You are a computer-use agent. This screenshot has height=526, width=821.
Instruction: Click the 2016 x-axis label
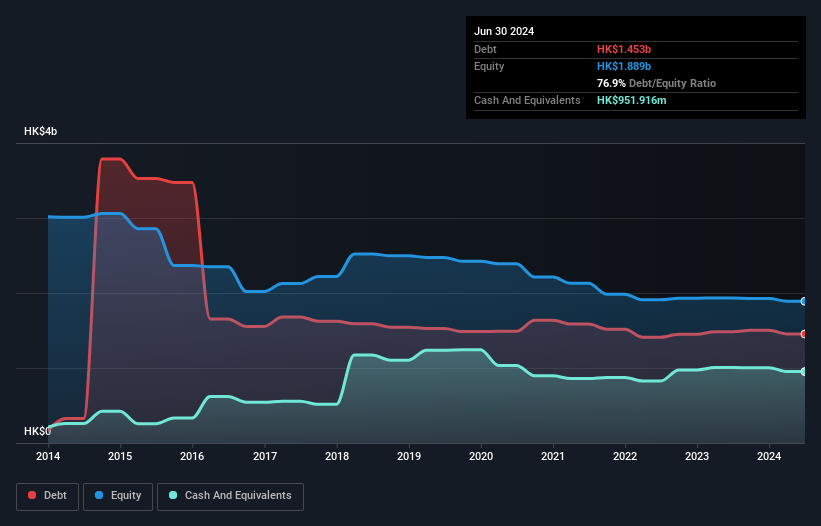tap(192, 456)
